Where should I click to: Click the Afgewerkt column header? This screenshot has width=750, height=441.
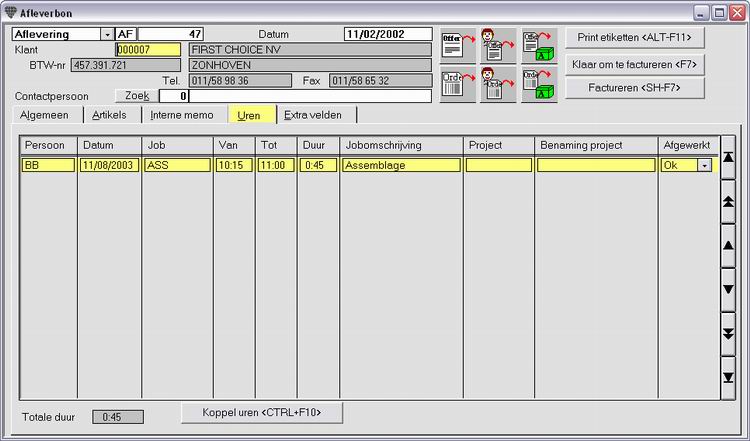pos(688,145)
